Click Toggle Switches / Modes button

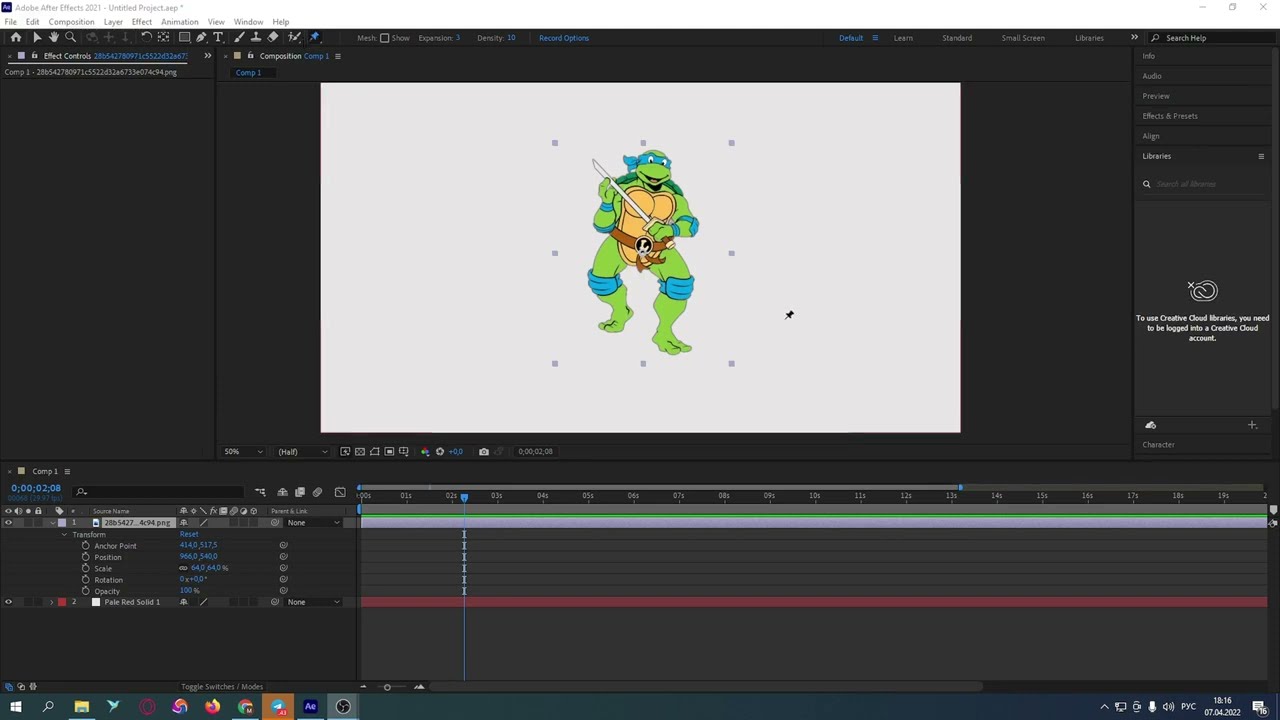(222, 687)
